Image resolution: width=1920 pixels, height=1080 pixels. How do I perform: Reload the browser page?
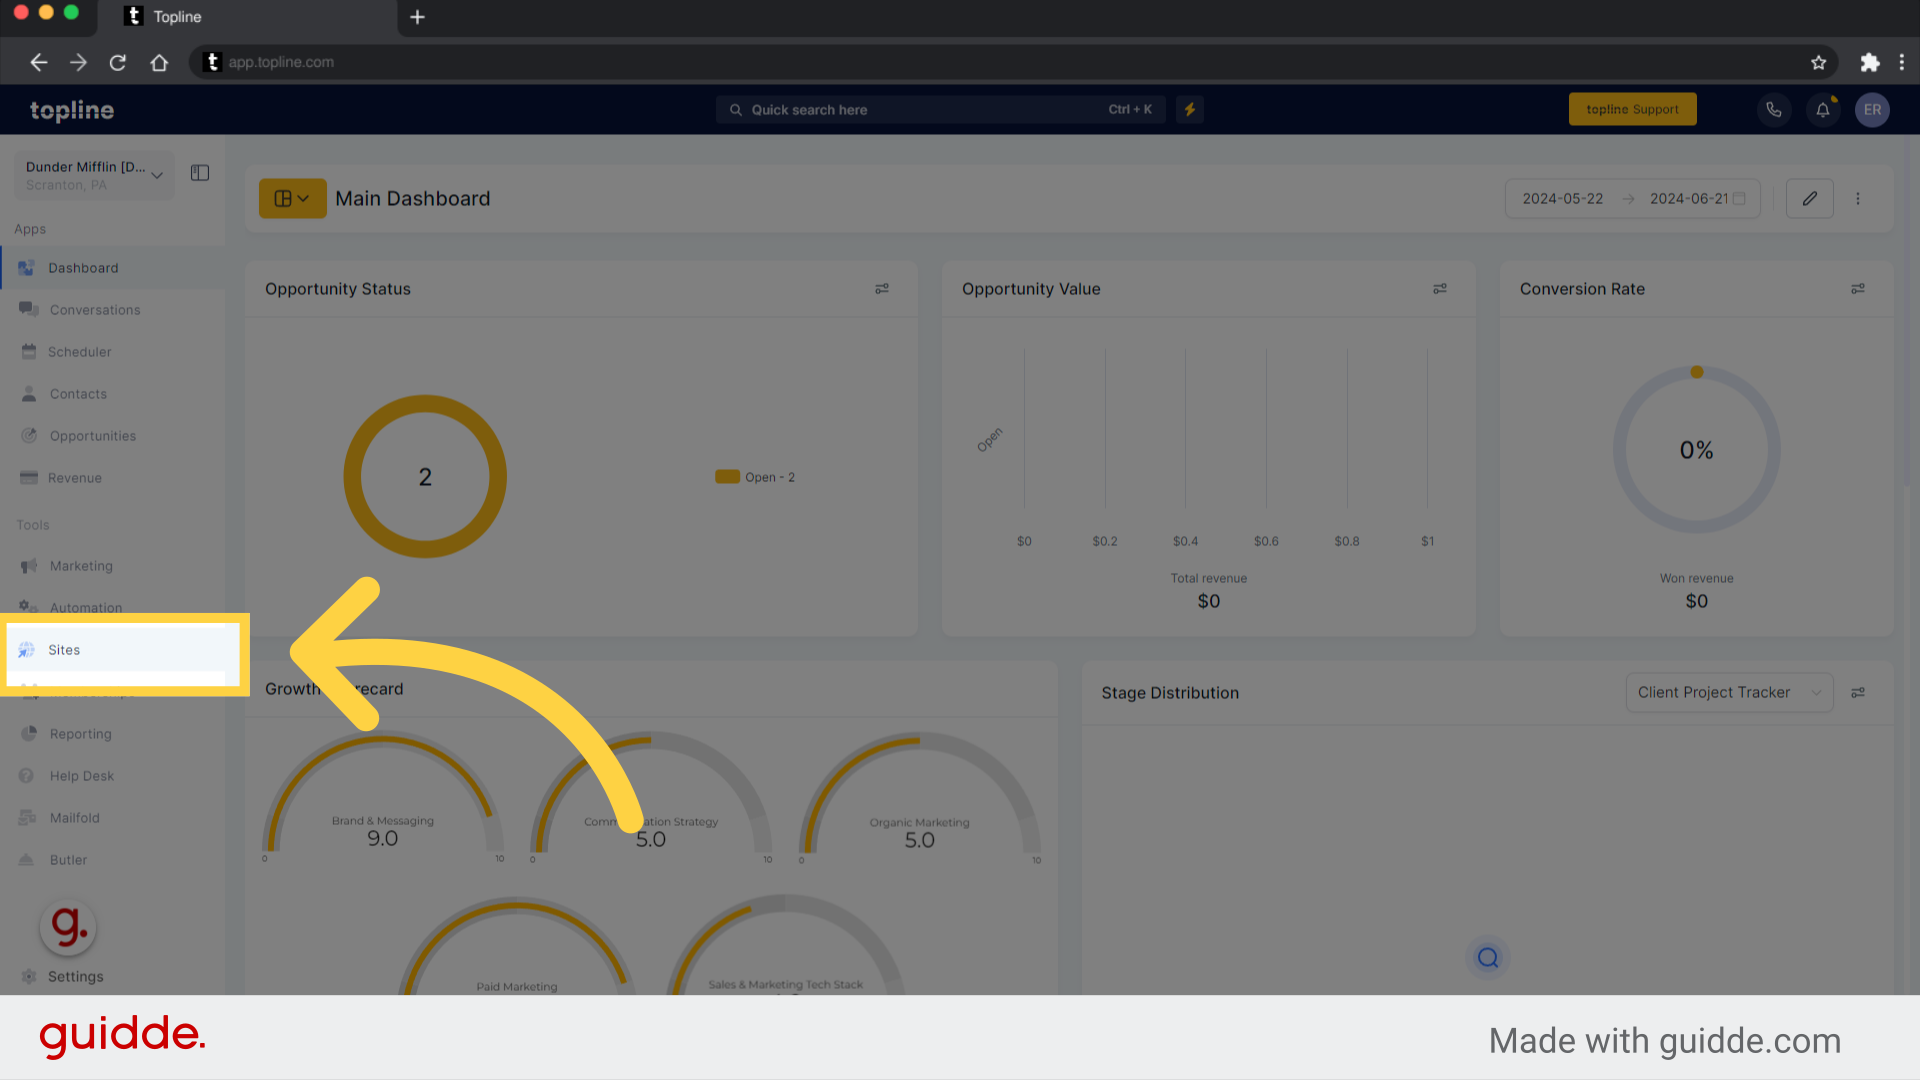pyautogui.click(x=118, y=62)
